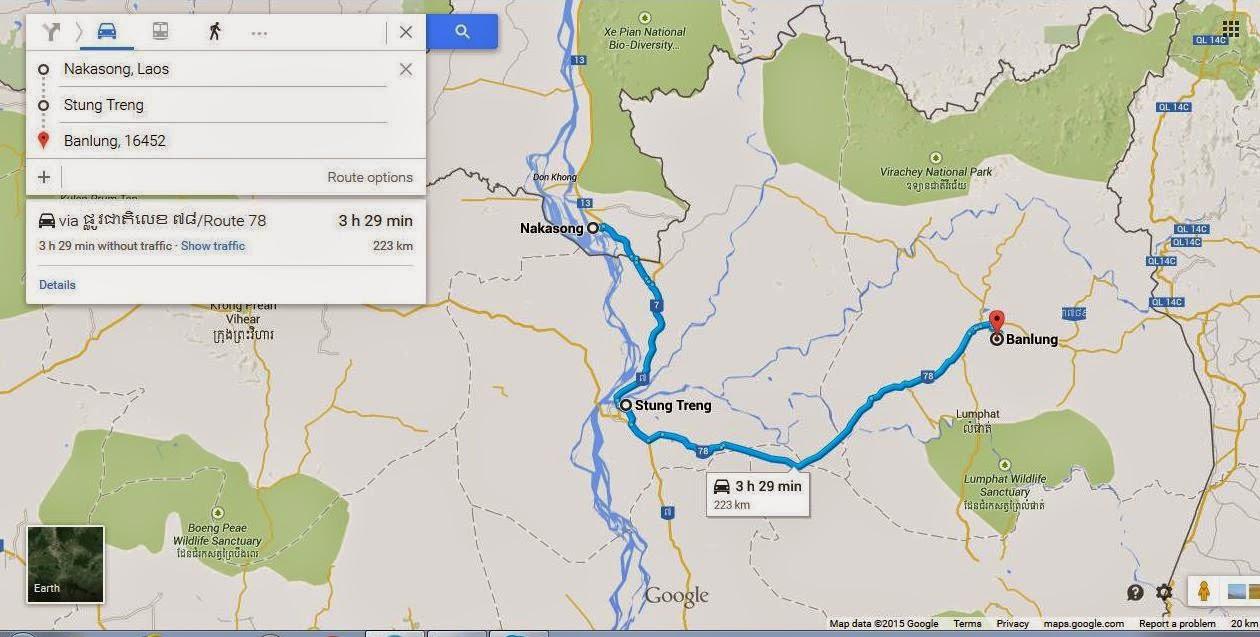Remove the Nakasong, Laos stop
1260x637 pixels.
[405, 69]
